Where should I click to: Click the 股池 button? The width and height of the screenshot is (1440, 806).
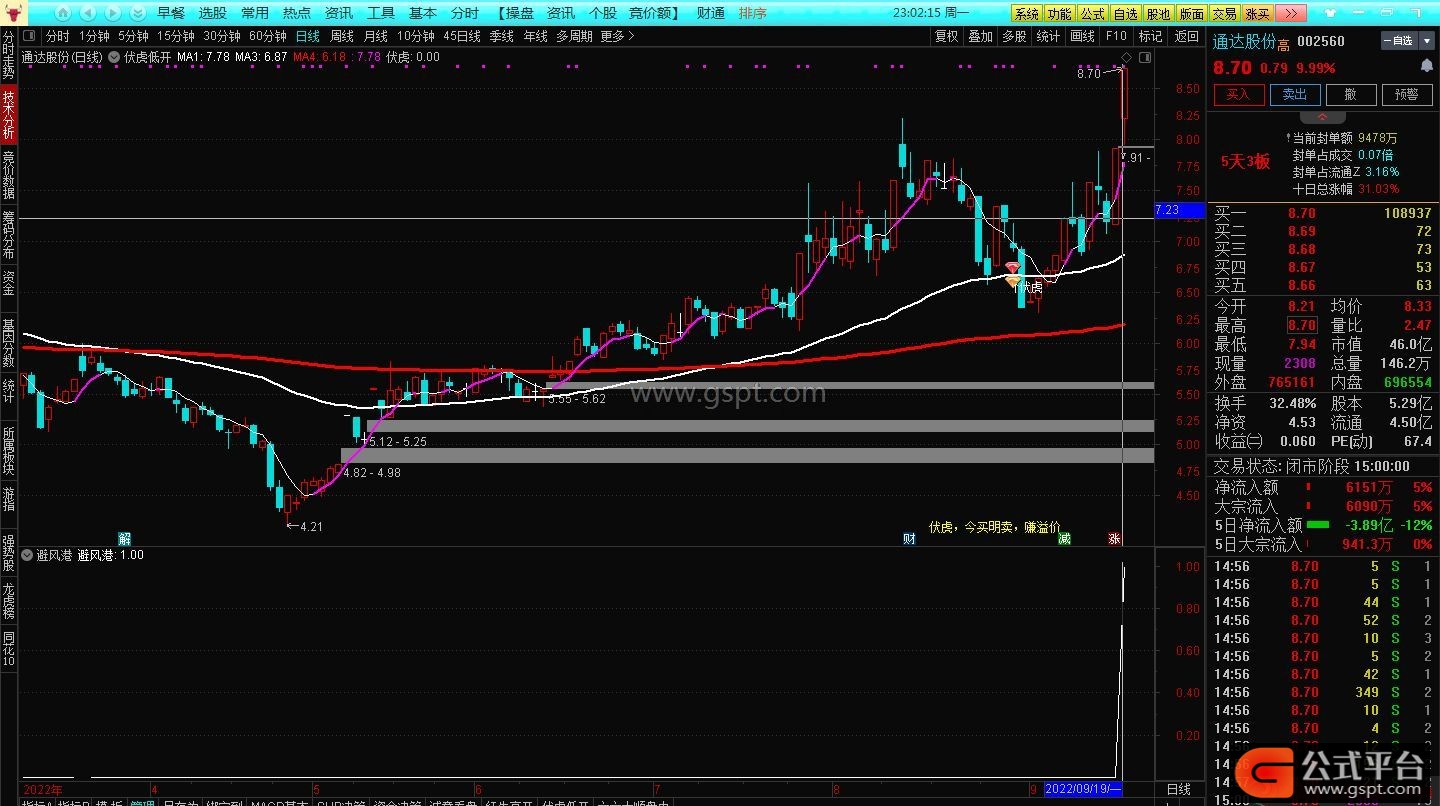1158,14
